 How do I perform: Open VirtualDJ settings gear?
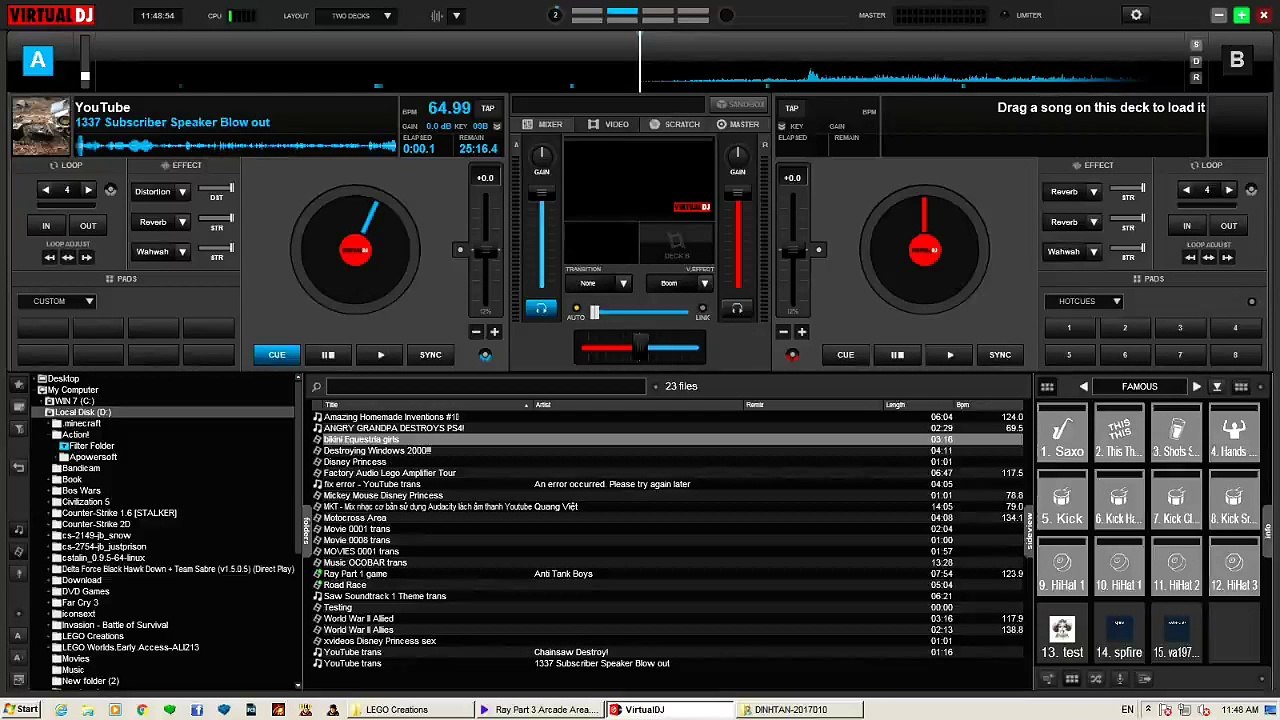coord(1136,15)
